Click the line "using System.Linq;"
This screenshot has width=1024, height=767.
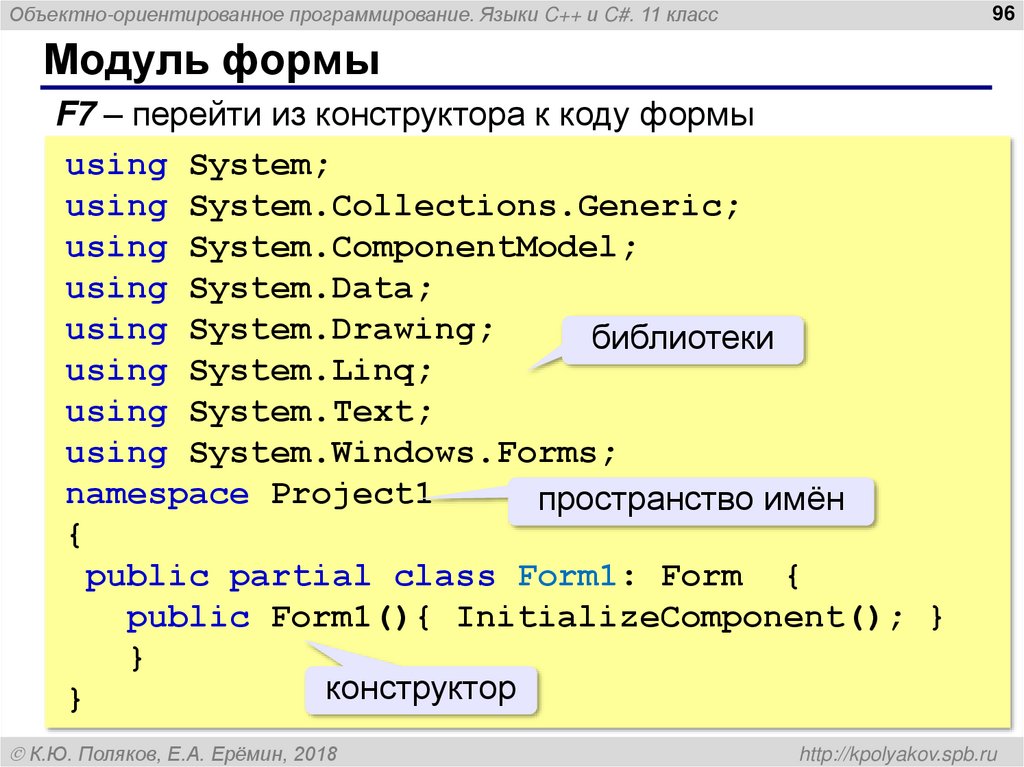[x=248, y=372]
